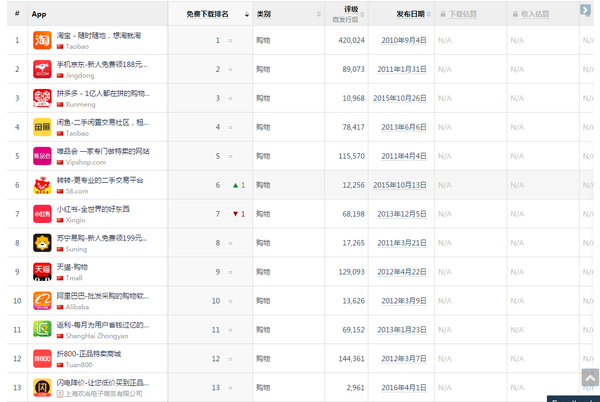Screen dimensions: 600x402
Task: Click the 2016年4月1日 release date
Action: point(404,388)
